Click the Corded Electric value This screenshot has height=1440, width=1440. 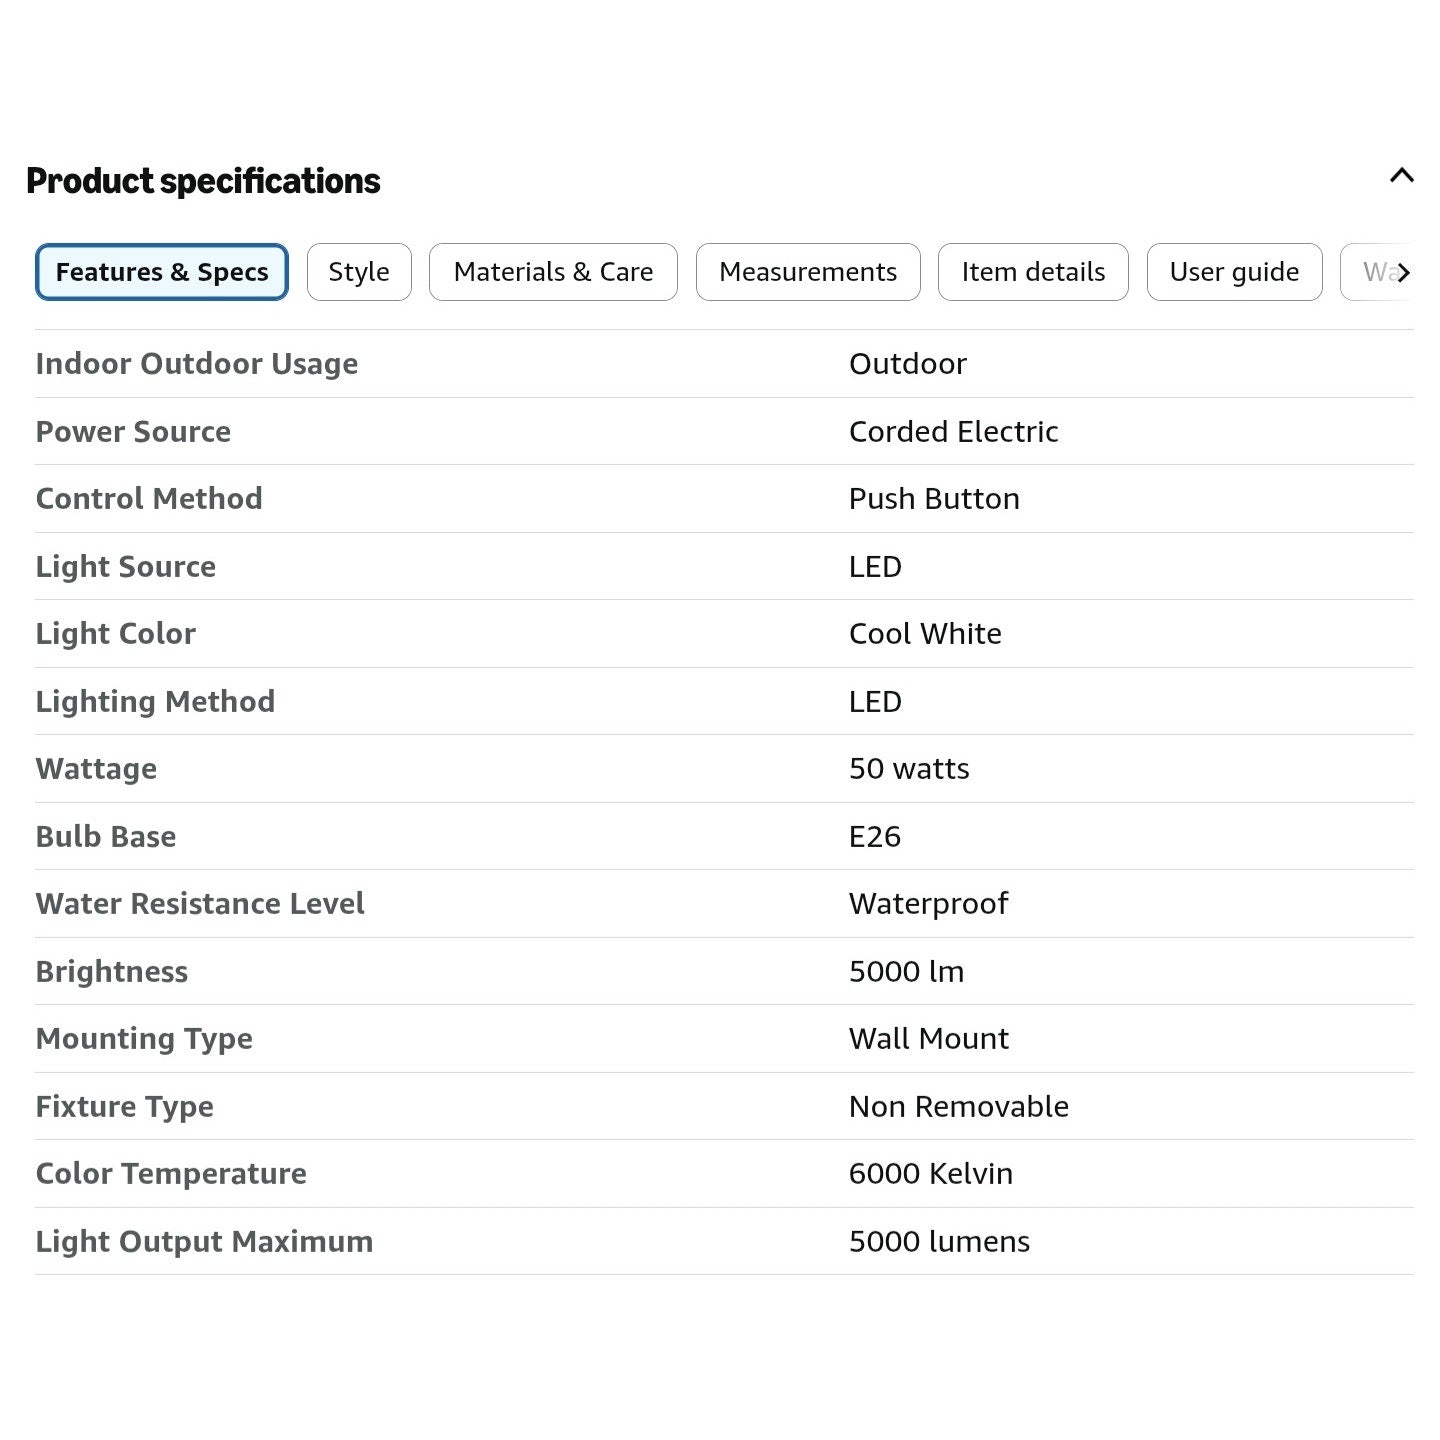(953, 431)
